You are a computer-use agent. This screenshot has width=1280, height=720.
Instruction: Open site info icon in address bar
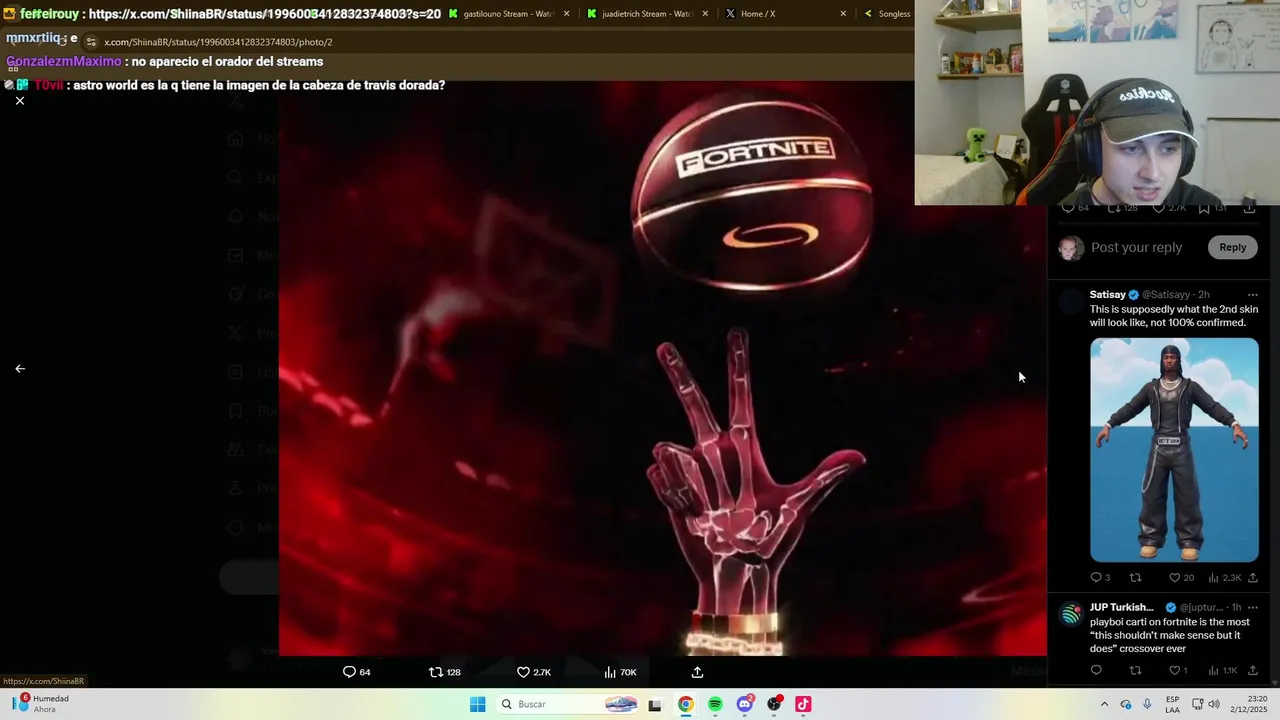[x=91, y=42]
